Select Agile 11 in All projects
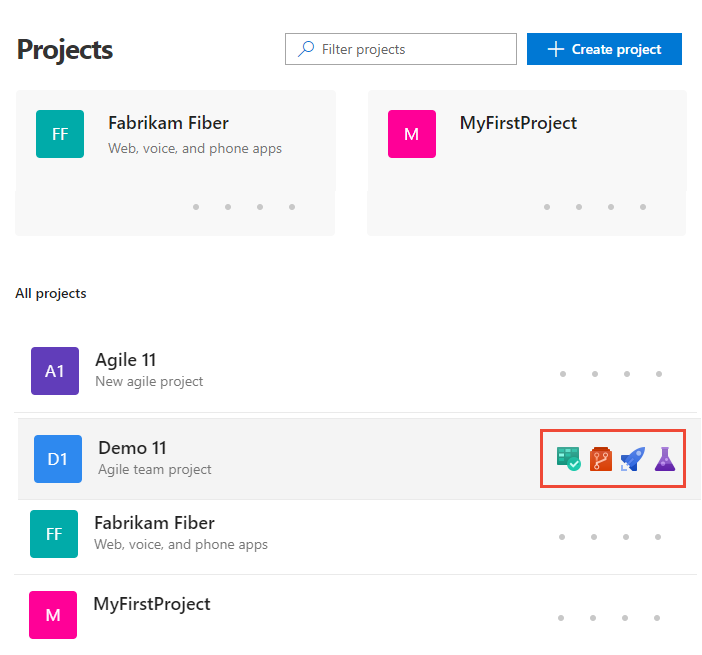Viewport: 702px width, 655px height. (x=125, y=360)
